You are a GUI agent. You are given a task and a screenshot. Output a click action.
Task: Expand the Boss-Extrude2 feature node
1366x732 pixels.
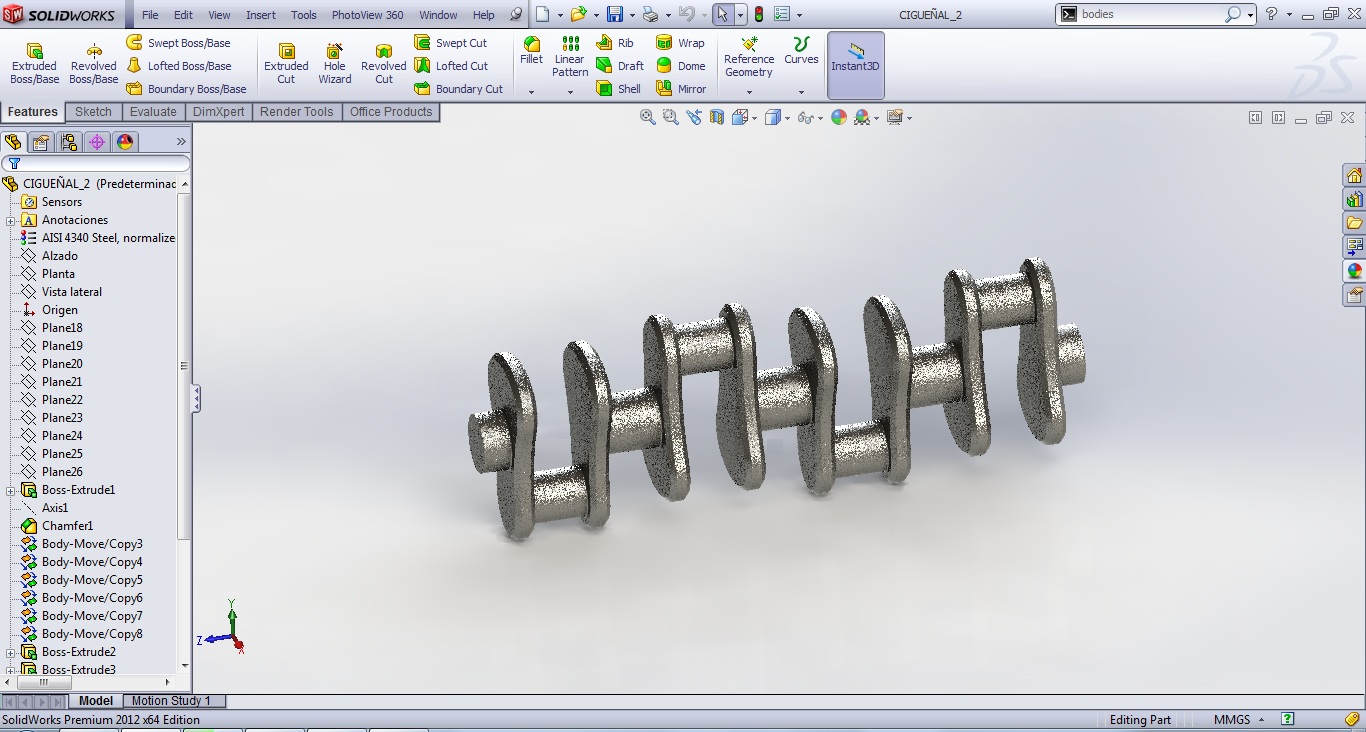(x=10, y=652)
